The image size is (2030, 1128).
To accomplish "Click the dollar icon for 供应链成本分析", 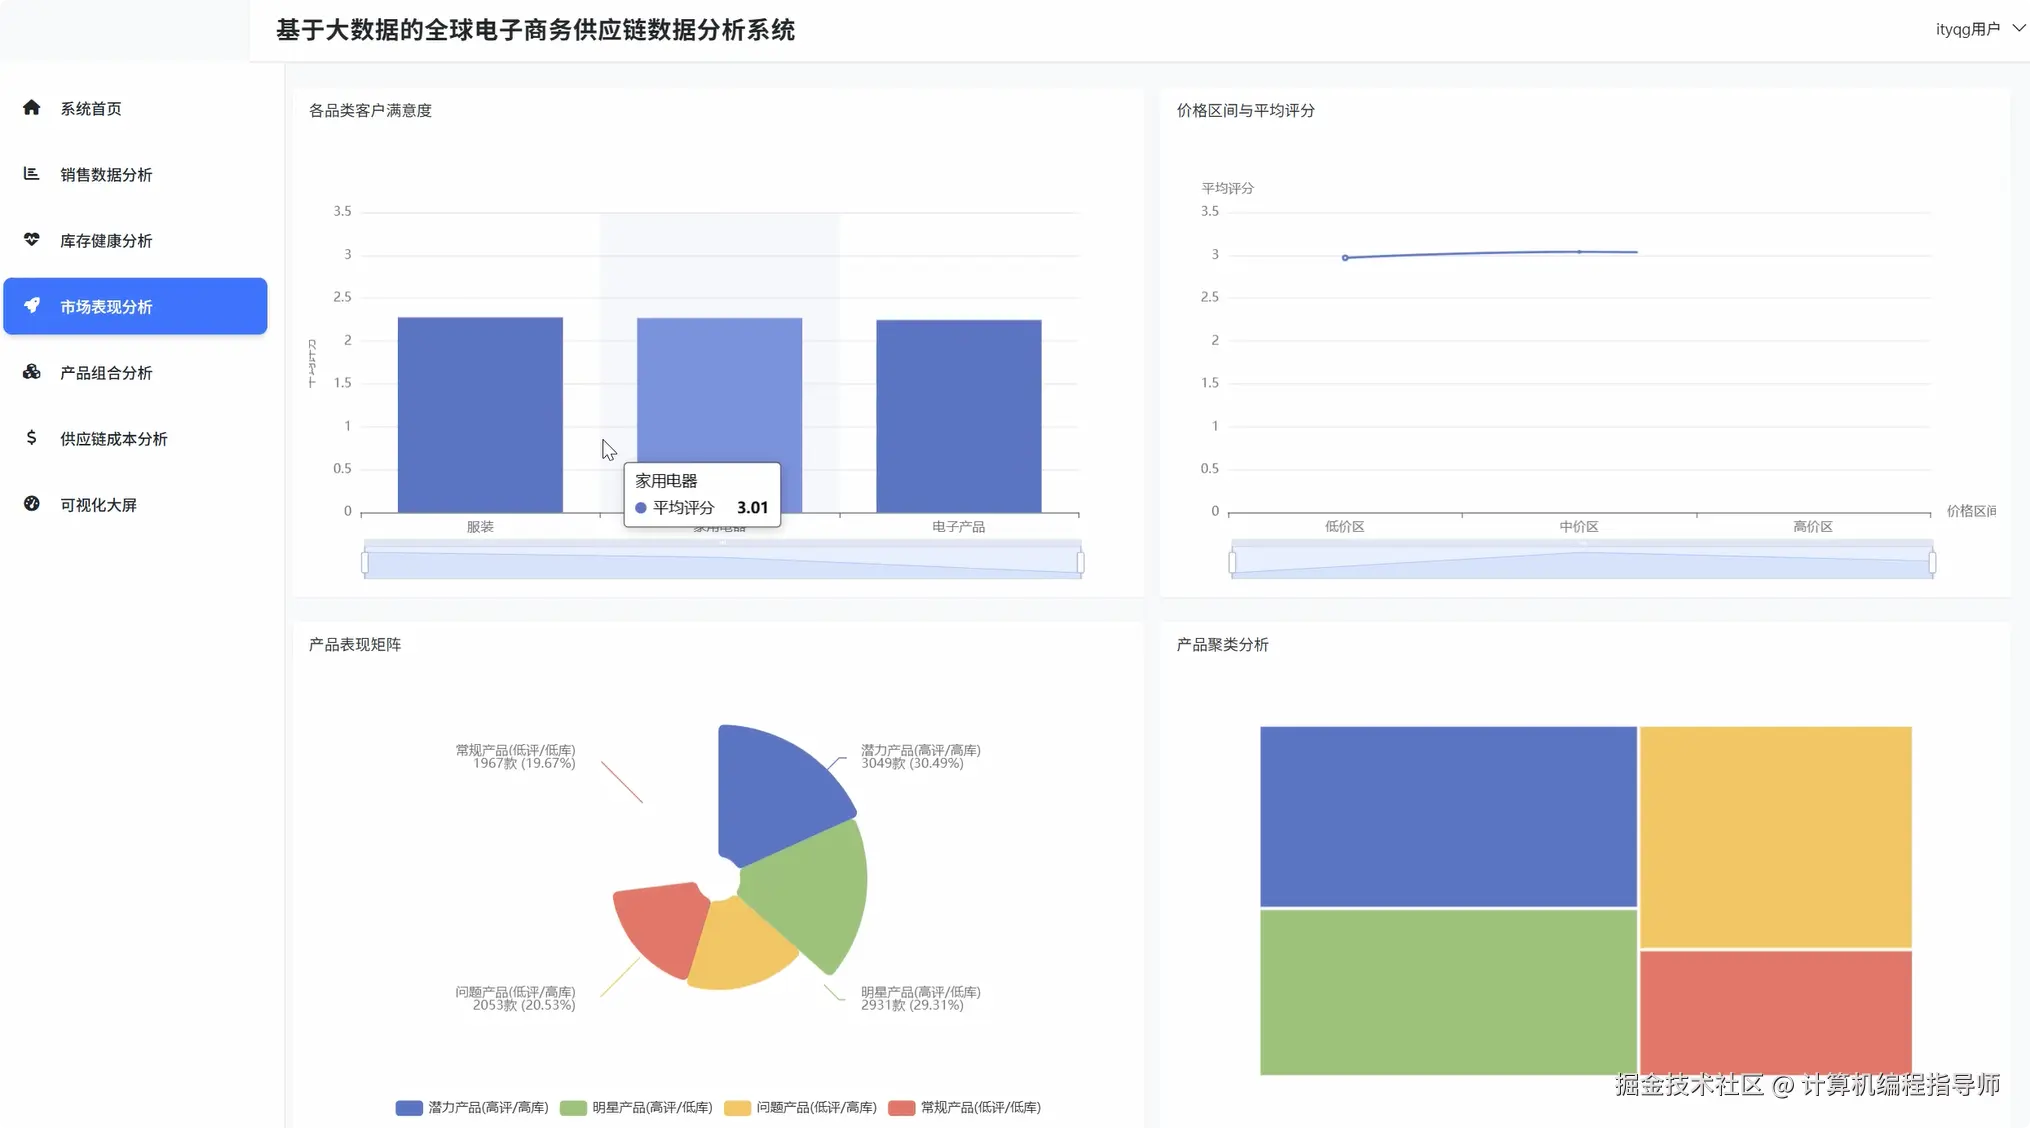I will [x=32, y=438].
